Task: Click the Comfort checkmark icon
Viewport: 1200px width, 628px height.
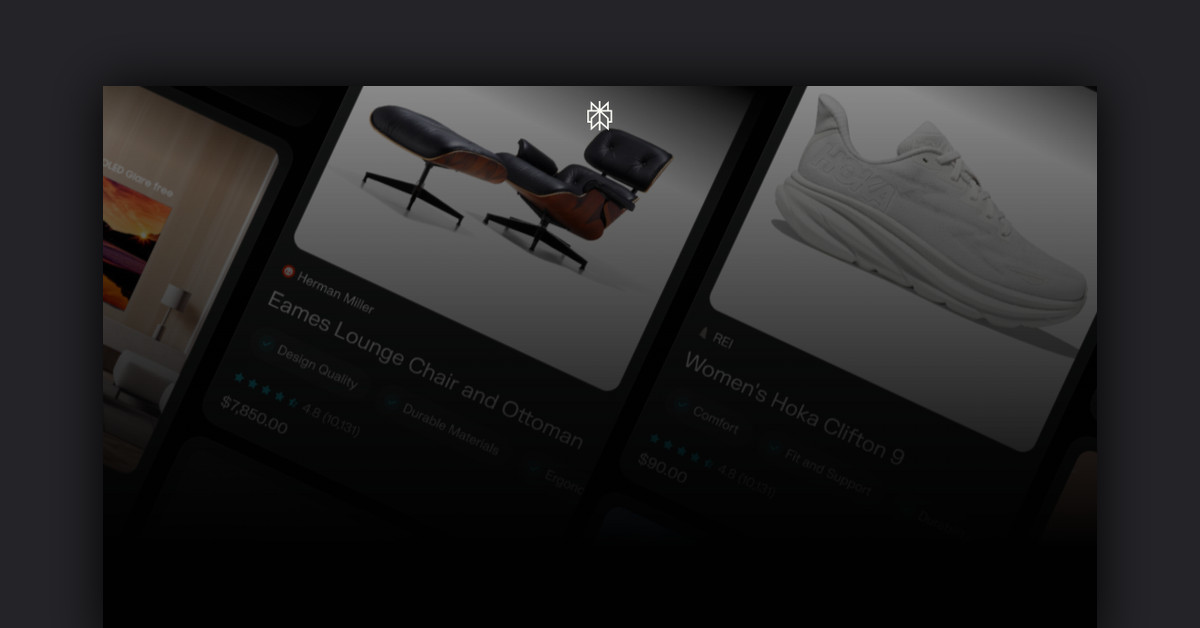Action: pos(682,405)
